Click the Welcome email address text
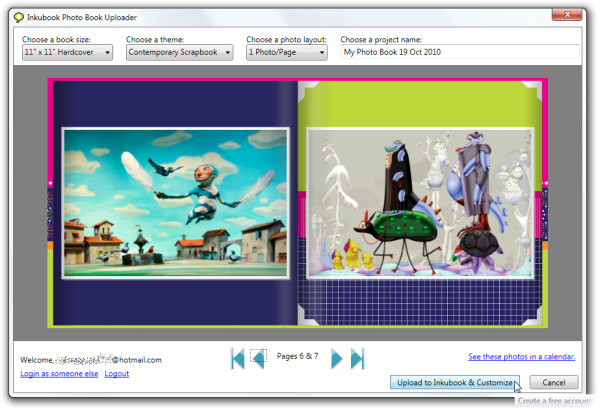600x410 pixels. tap(91, 359)
